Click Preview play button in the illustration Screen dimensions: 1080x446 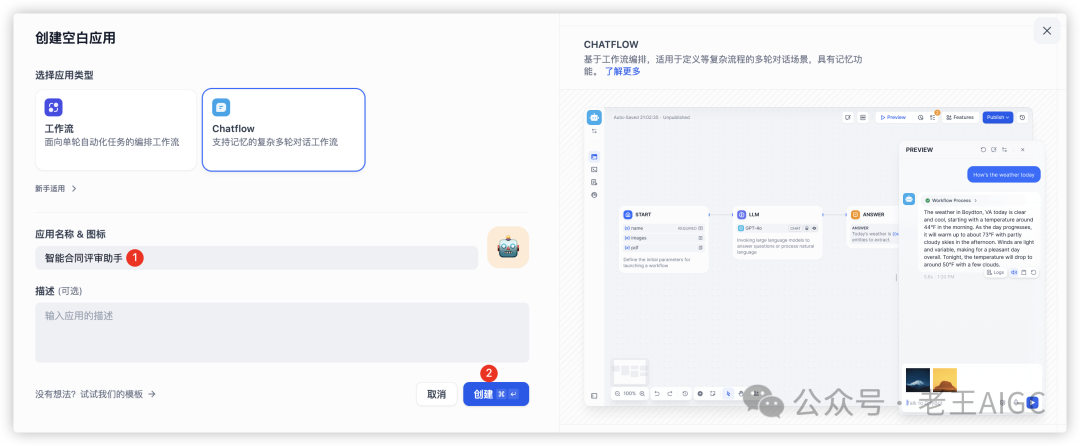(x=892, y=118)
